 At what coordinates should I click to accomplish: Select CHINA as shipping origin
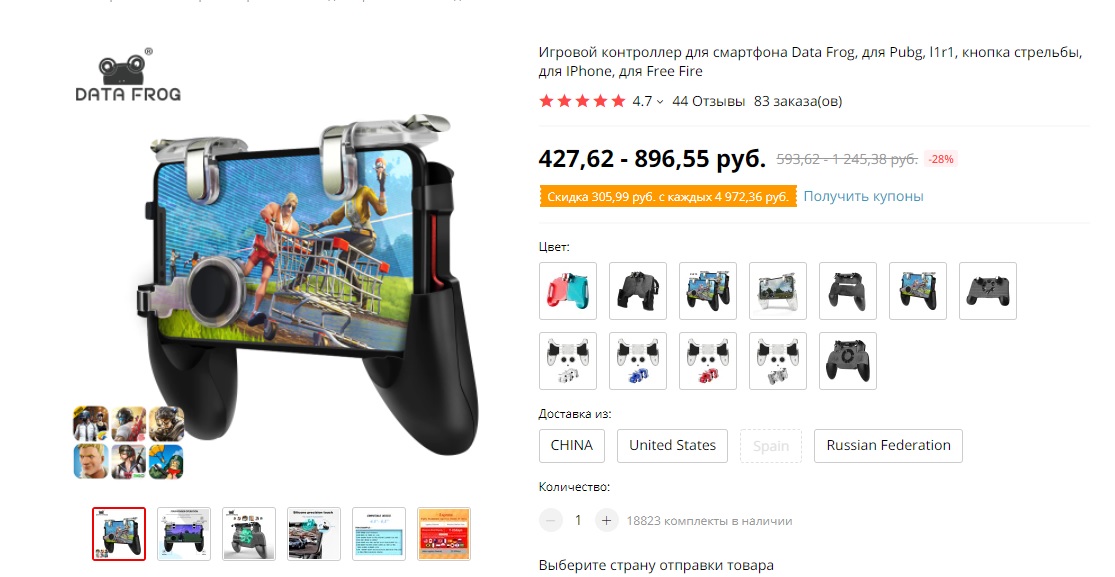click(x=572, y=445)
